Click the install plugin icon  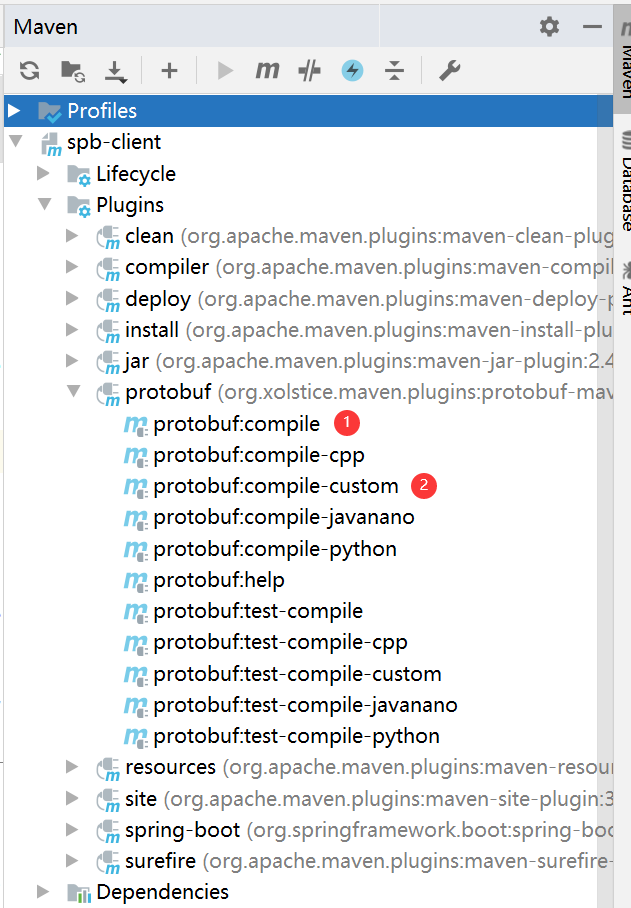coord(108,331)
